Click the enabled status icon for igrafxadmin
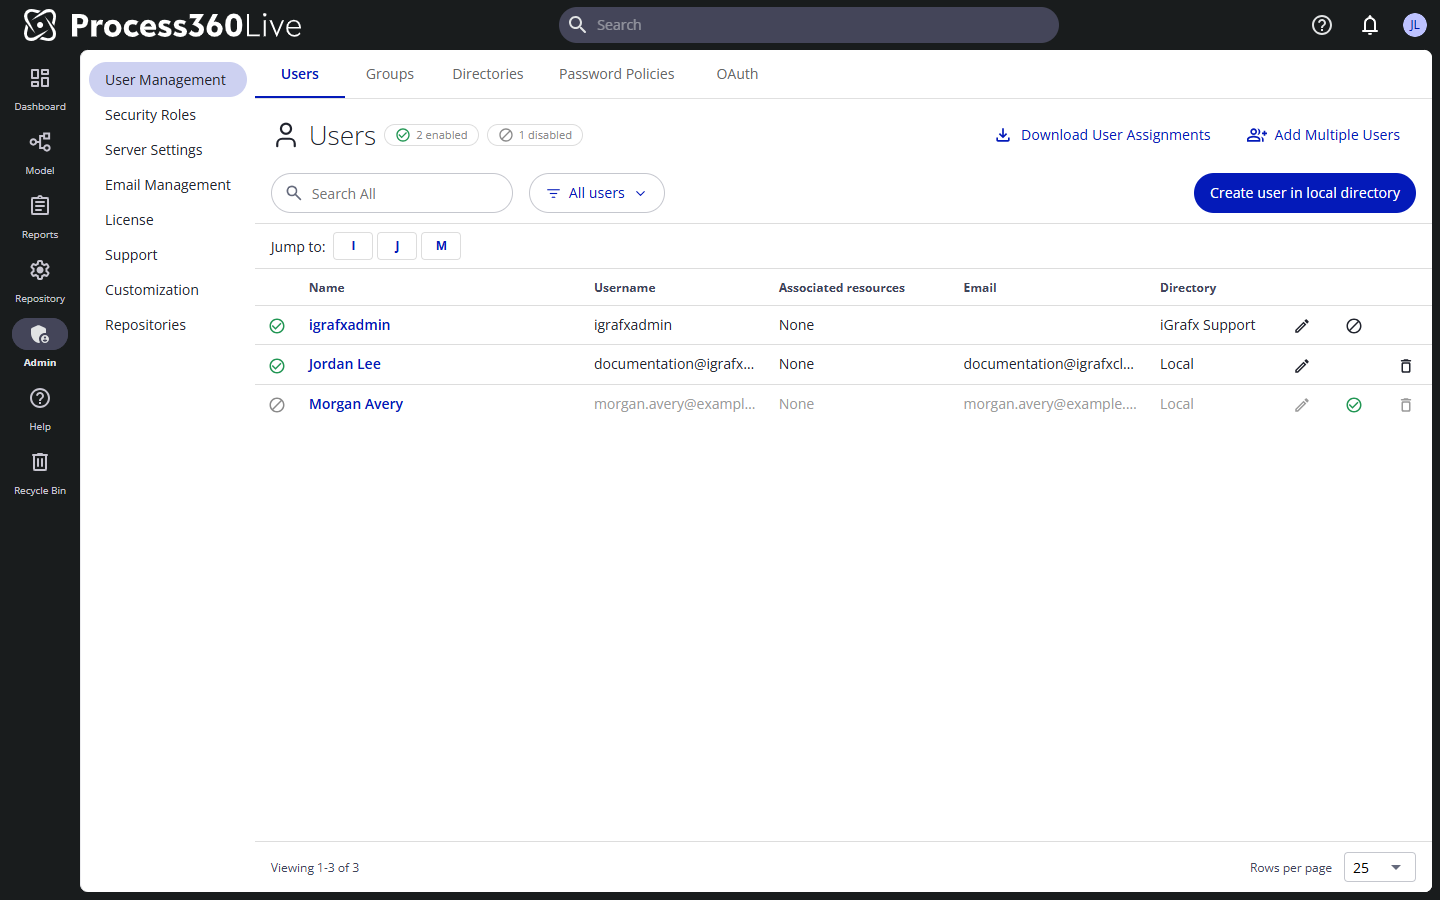The image size is (1440, 900). coord(277,326)
